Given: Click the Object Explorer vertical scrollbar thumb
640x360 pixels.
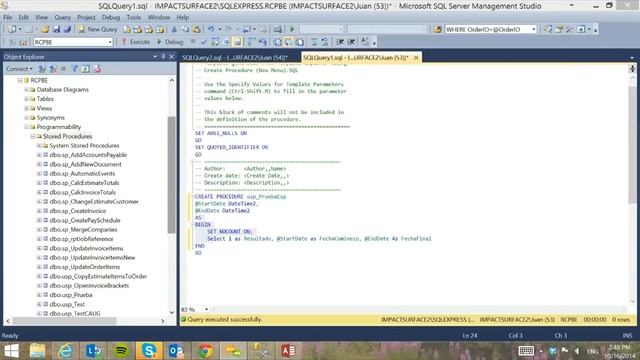Looking at the screenshot, I should (x=171, y=175).
